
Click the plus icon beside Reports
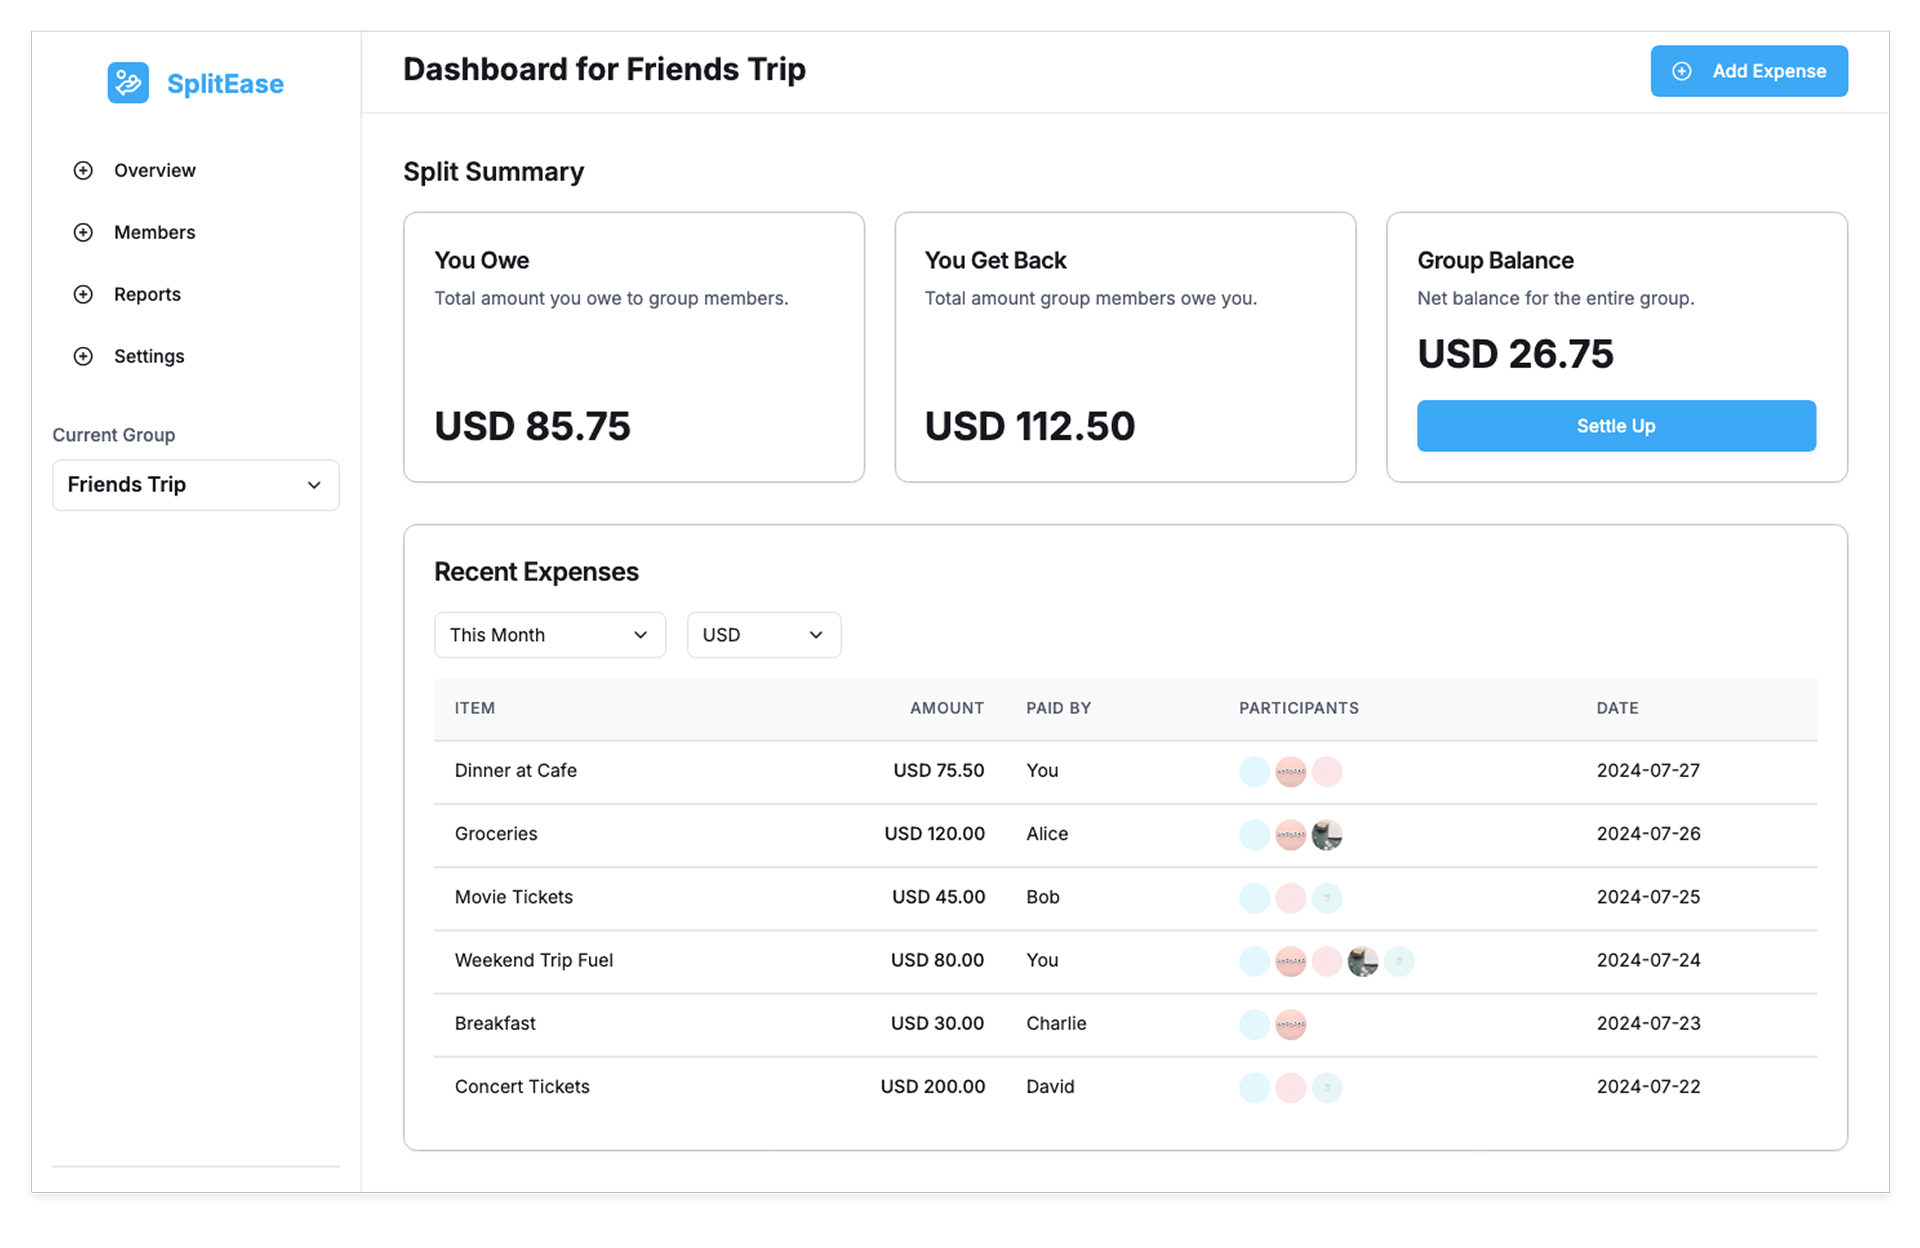tap(83, 294)
